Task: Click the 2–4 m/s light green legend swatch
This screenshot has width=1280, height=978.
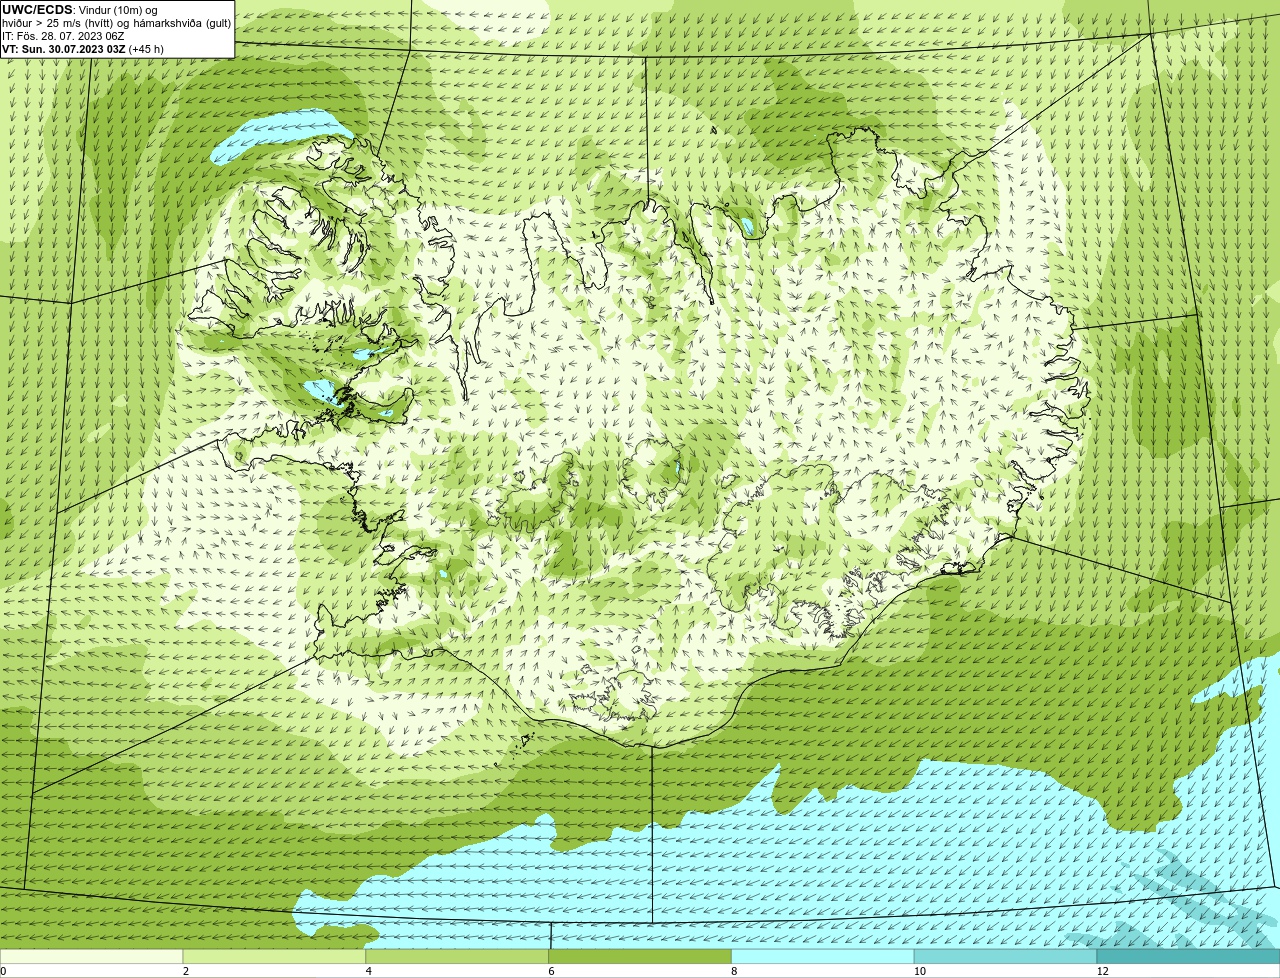Action: coord(274,957)
